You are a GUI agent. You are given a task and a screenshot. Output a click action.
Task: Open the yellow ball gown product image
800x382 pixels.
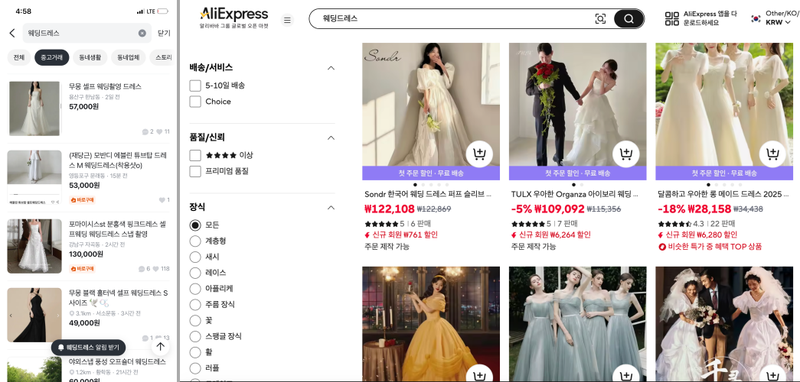click(431, 324)
